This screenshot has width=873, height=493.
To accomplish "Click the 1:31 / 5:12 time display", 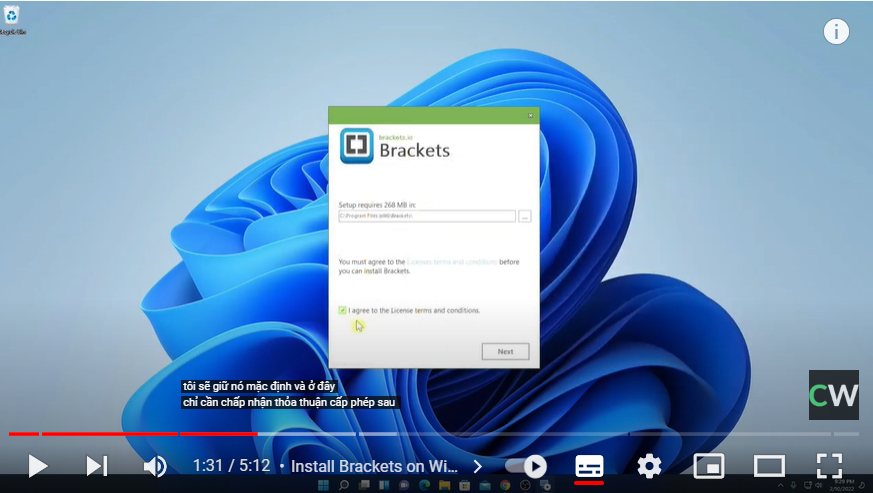I will click(x=232, y=466).
